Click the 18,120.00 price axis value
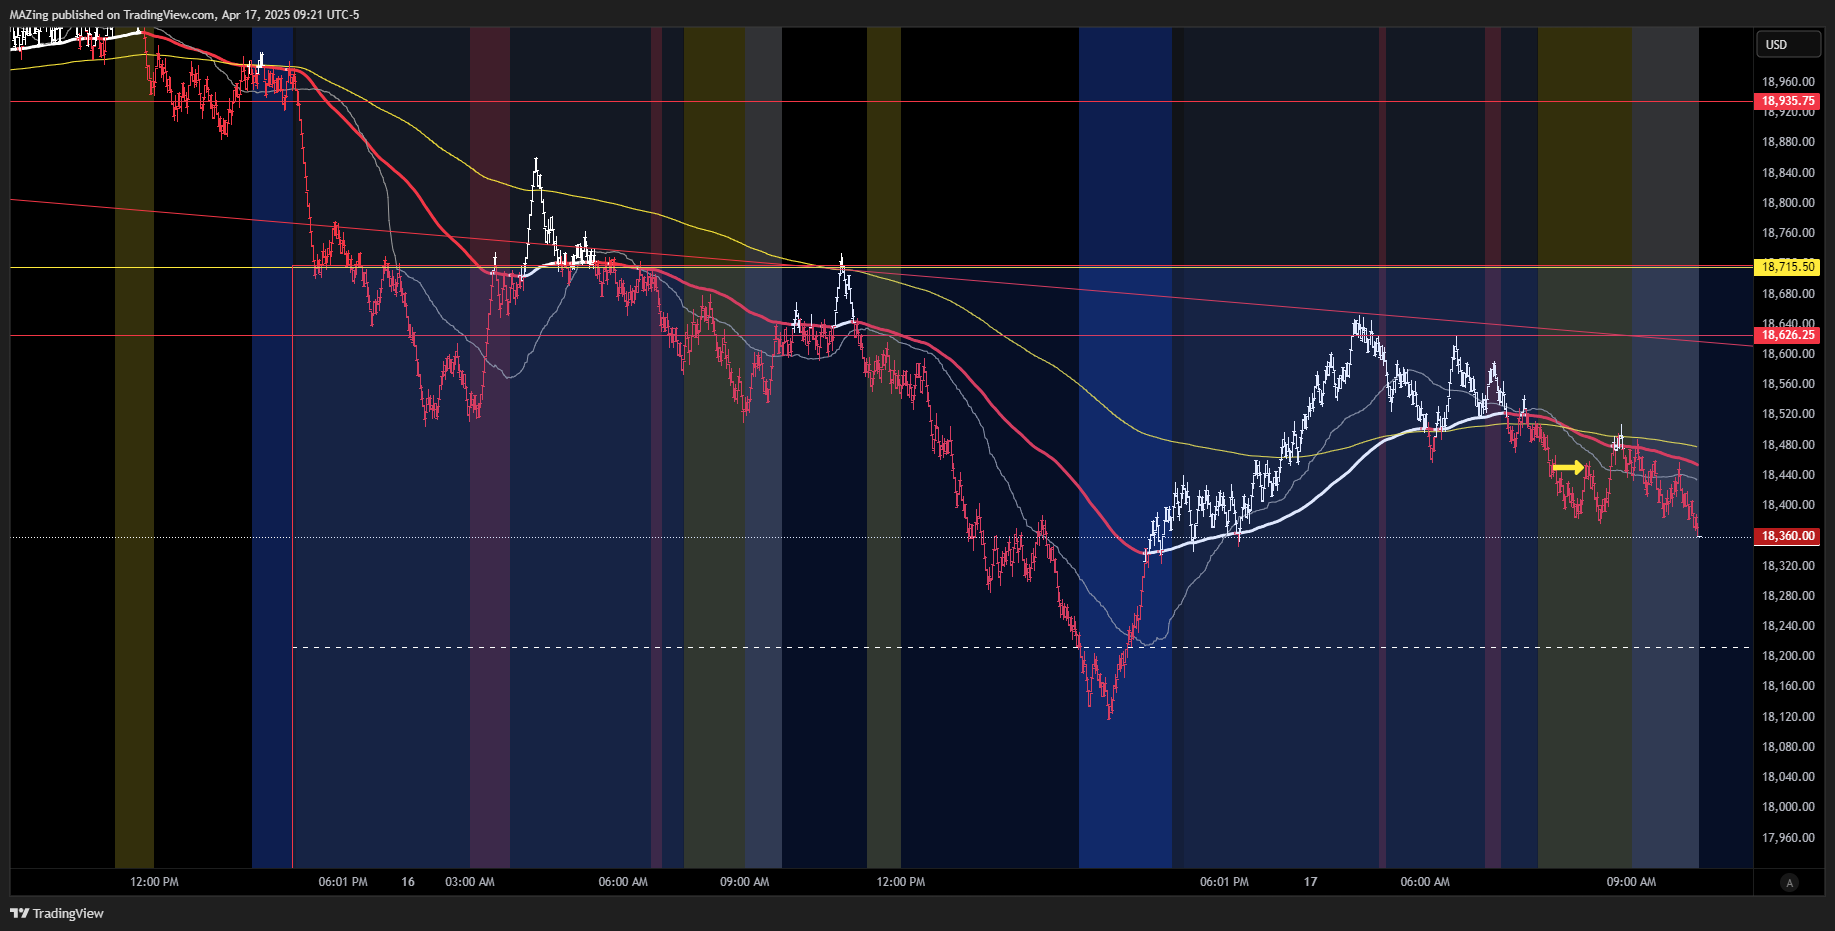This screenshot has height=931, width=1835. [1788, 717]
